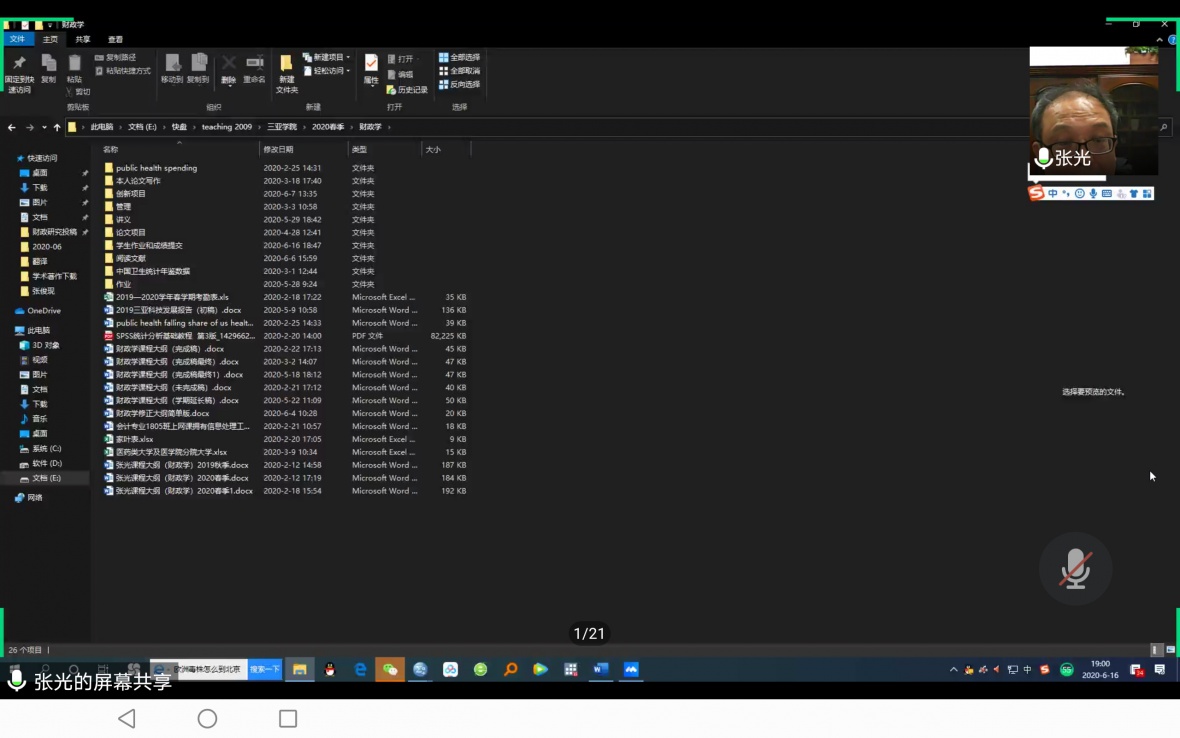1180x738 pixels.
Task: Switch to the 查看 ribbon tab
Action: click(x=115, y=39)
